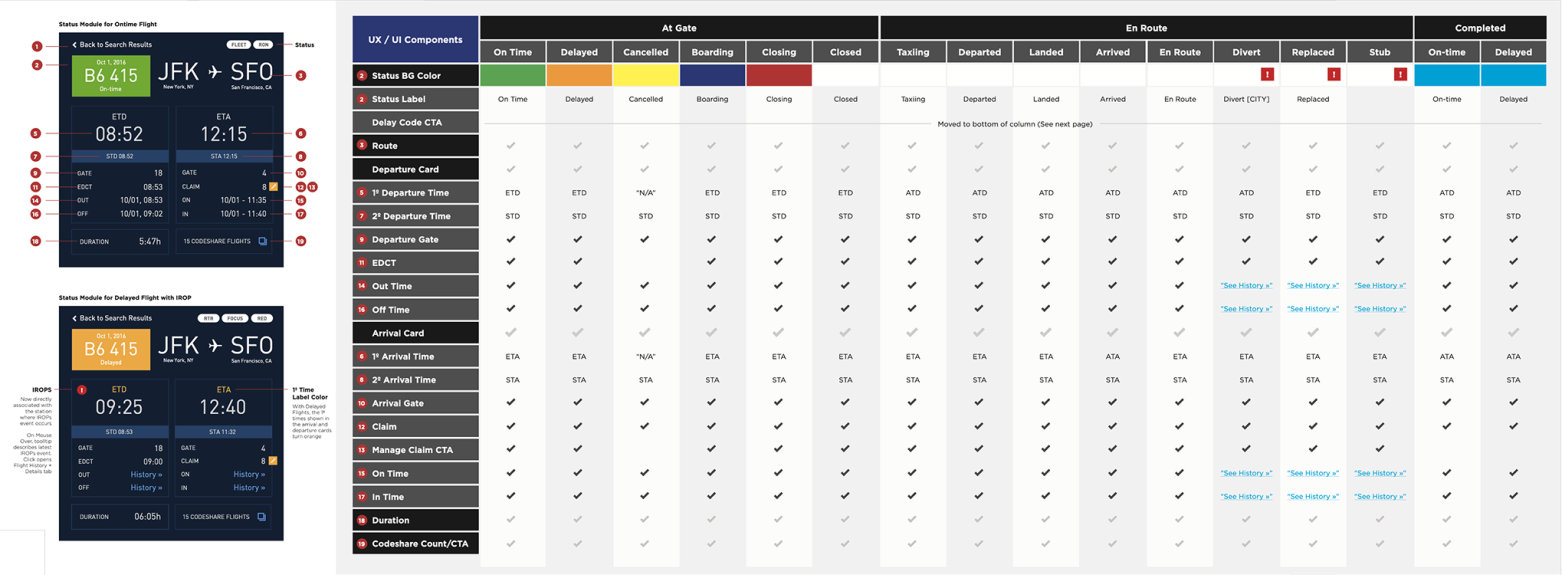
Task: Click the codeshare flights icon in the delayed module
Action: pos(262,517)
